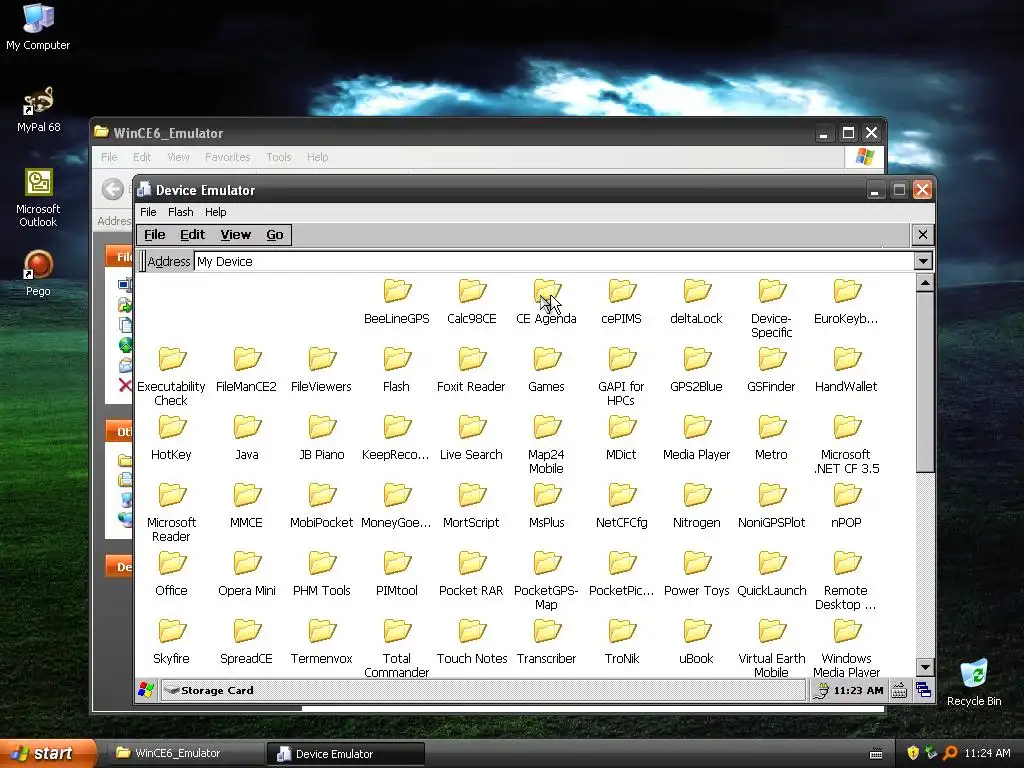The height and width of the screenshot is (768, 1024).
Task: Select the Executability Check folder
Action: pyautogui.click(x=171, y=377)
